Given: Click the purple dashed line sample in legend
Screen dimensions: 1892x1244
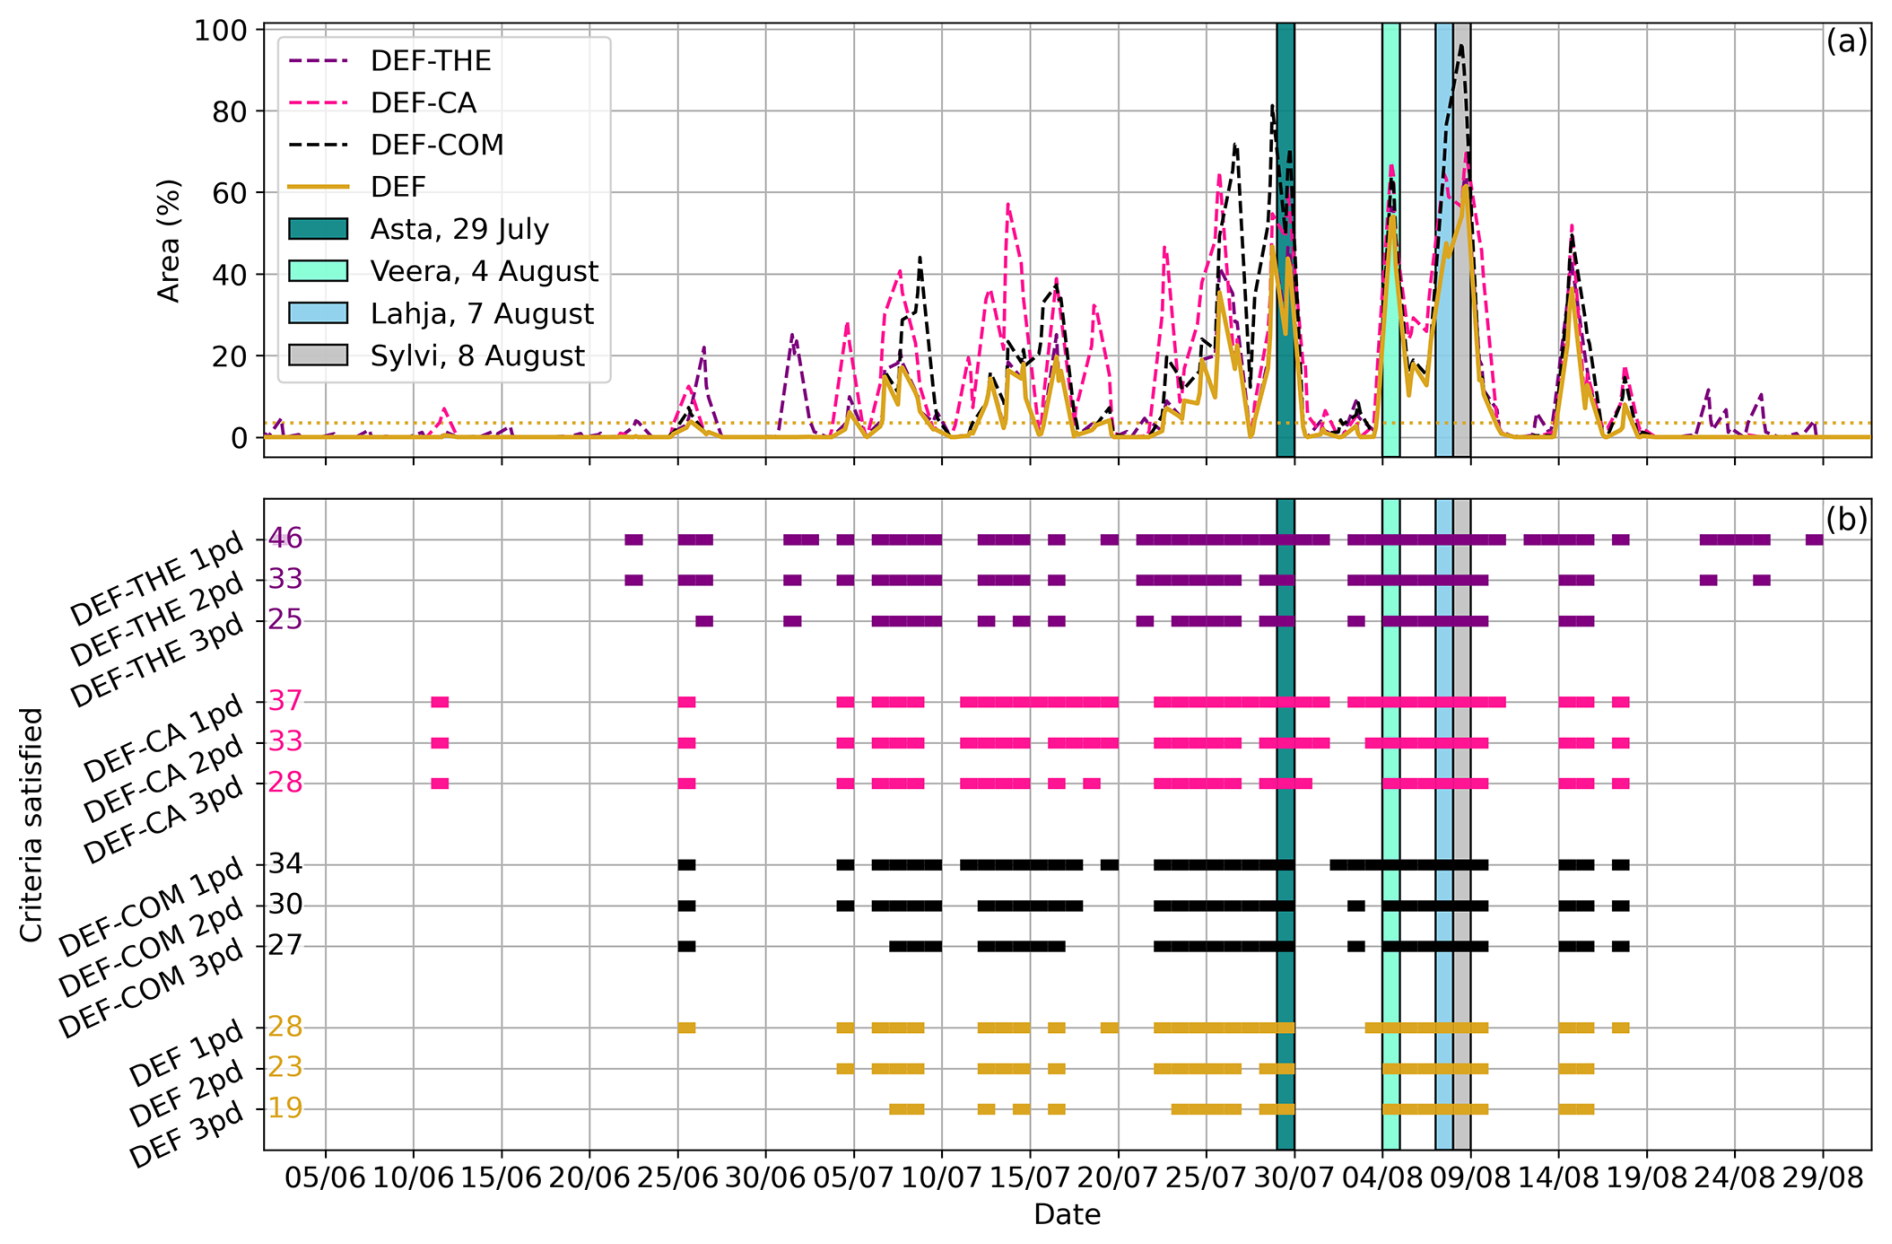Looking at the screenshot, I should [318, 61].
